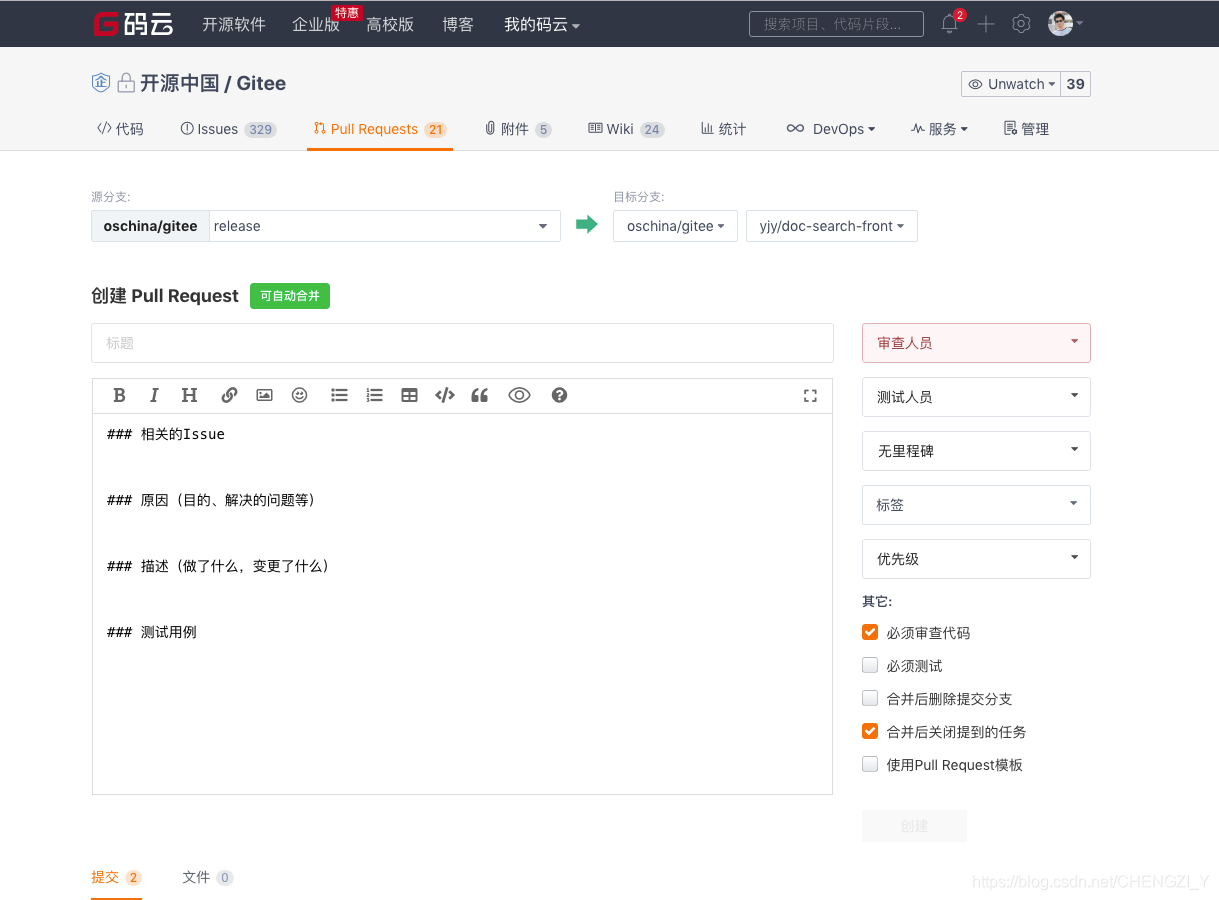
Task: Click the search projects input field
Action: [x=836, y=24]
